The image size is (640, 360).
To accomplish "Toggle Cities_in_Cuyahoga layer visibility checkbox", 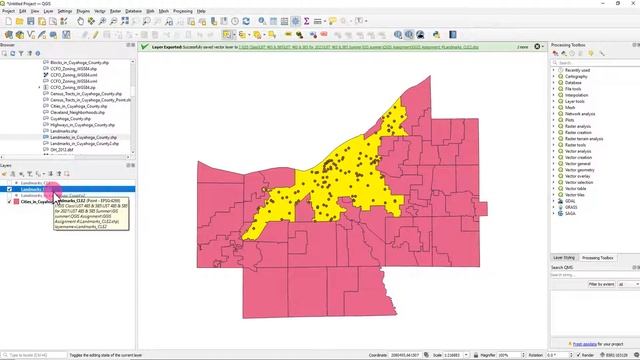I will coord(9,202).
